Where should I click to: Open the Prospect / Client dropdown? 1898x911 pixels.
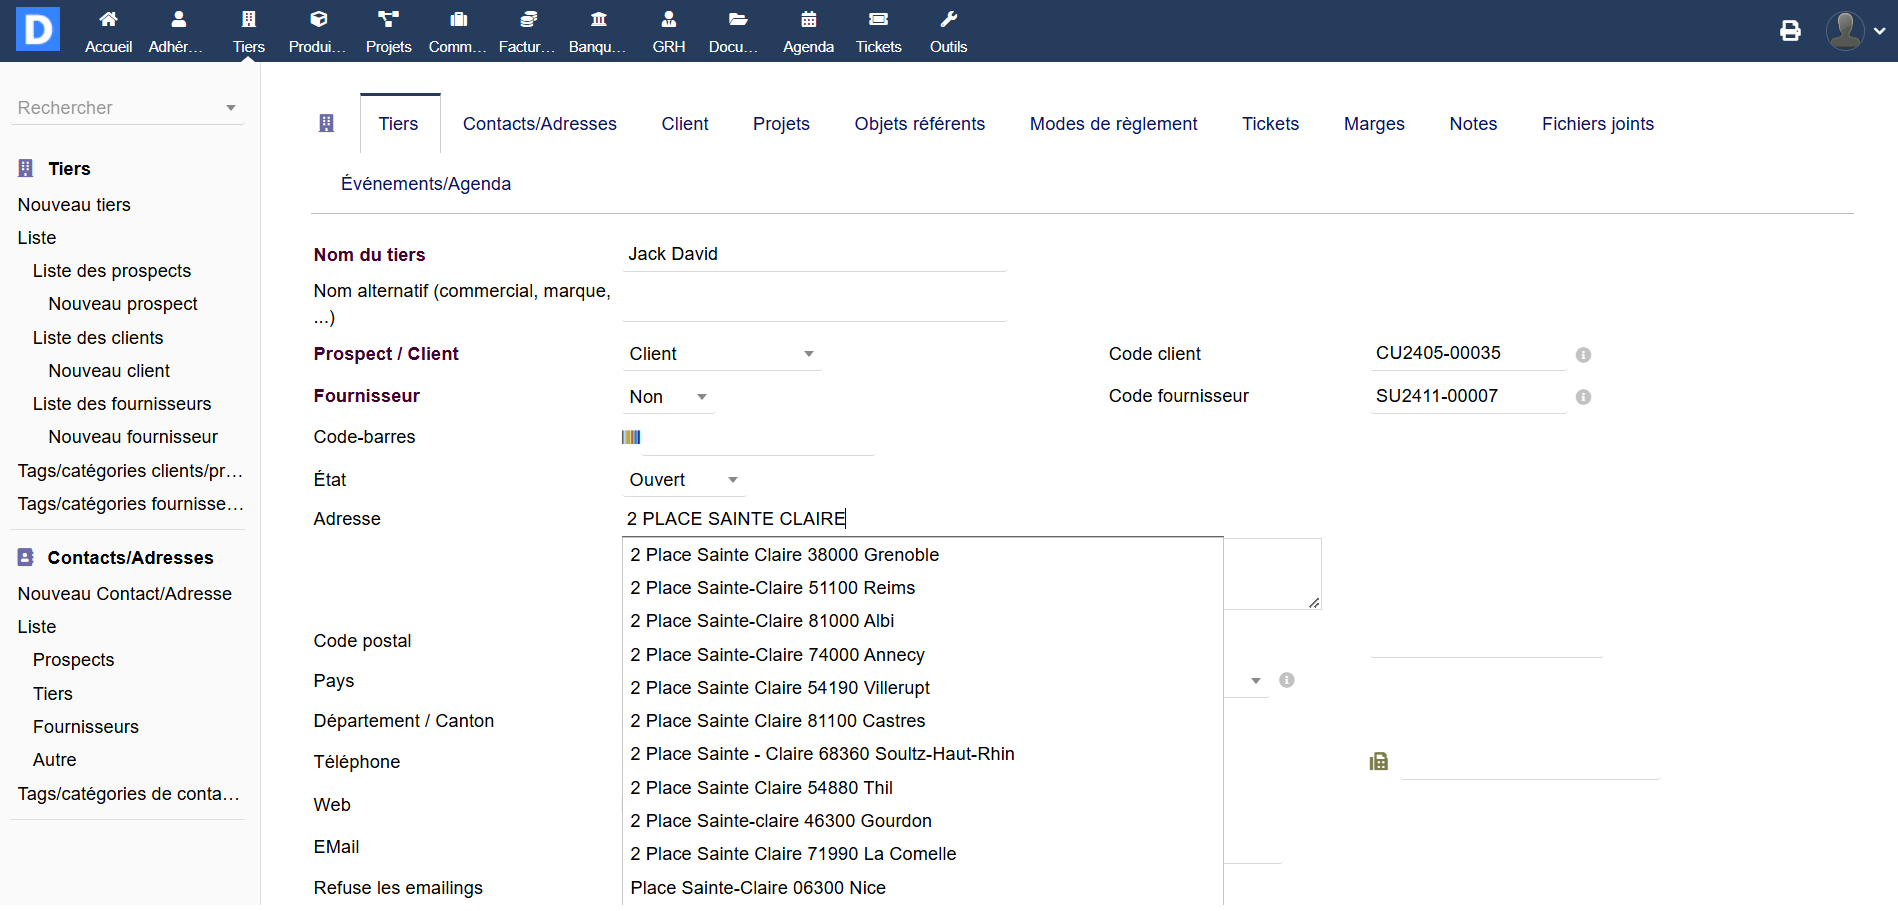tap(721, 354)
